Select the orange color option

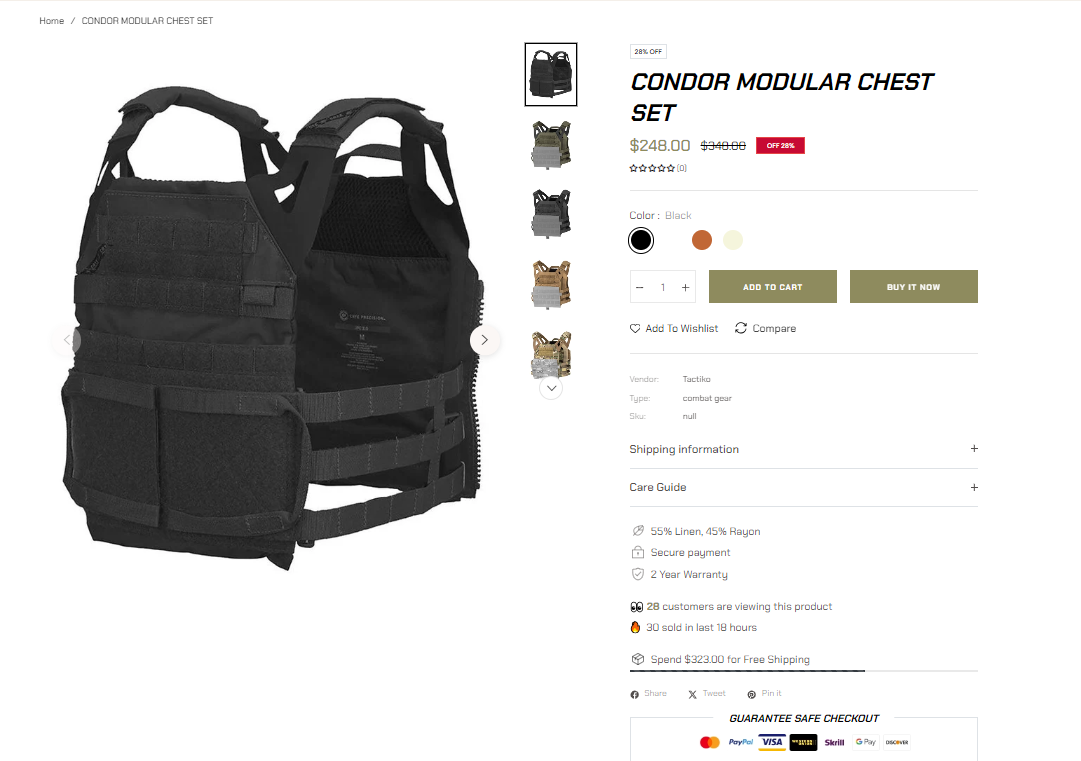(702, 240)
